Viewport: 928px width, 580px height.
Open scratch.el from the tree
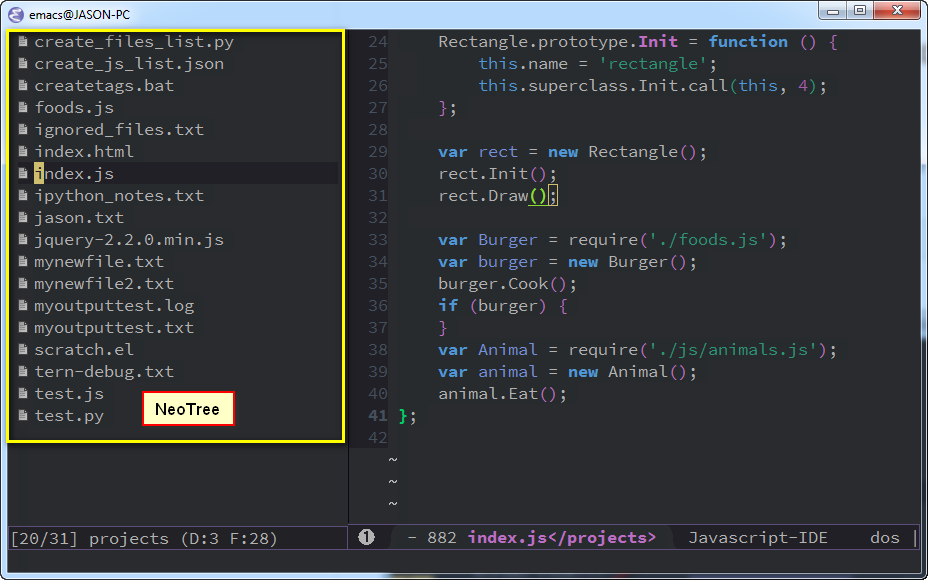coord(84,349)
